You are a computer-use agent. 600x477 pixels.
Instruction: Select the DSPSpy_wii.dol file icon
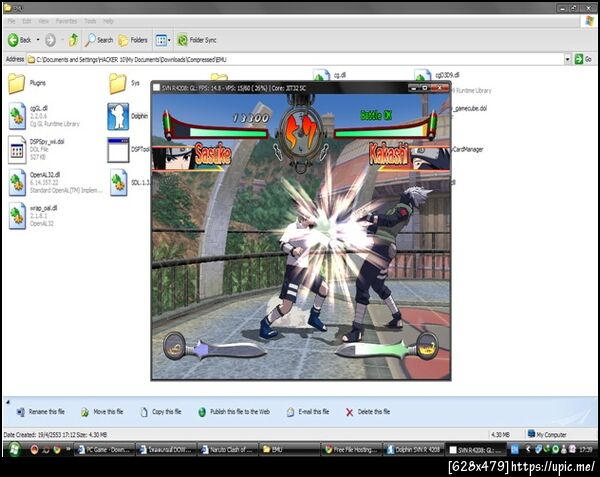click(x=17, y=150)
